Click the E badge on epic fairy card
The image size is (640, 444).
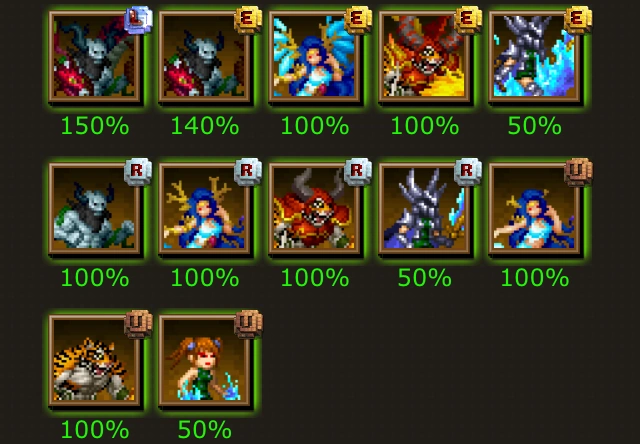coord(358,20)
